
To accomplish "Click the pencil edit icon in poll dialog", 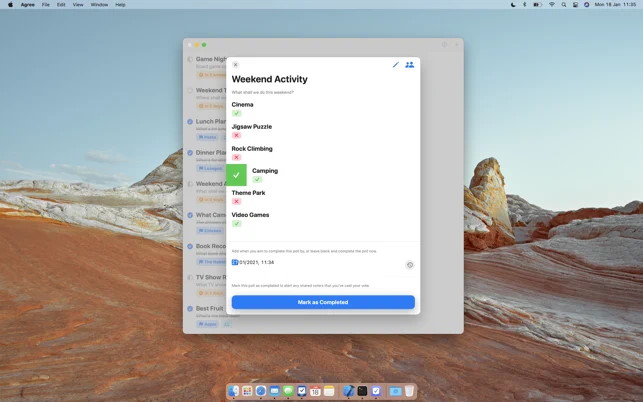I will coord(395,65).
